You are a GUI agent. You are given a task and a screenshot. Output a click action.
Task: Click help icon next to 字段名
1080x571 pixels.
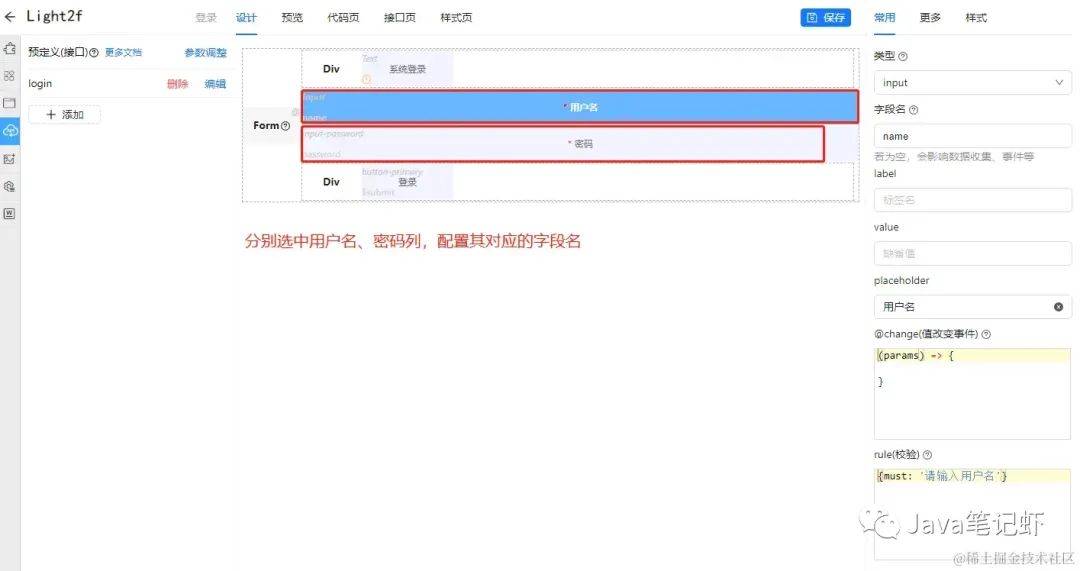913,110
